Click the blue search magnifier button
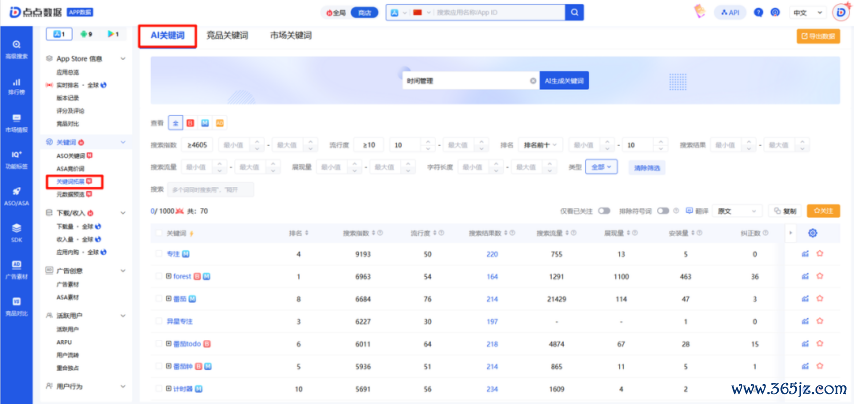Image resolution: width=854 pixels, height=404 pixels. [x=574, y=12]
